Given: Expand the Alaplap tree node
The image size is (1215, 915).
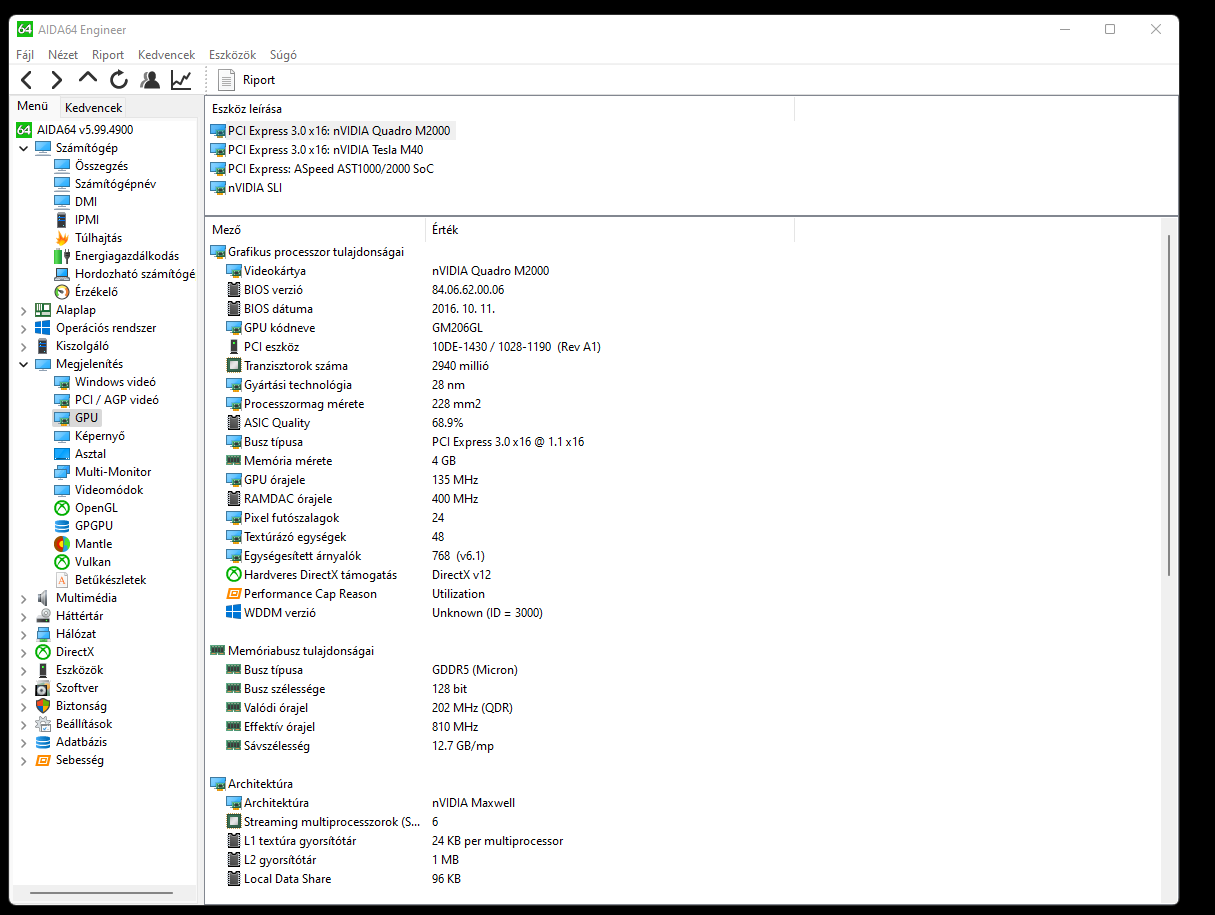Looking at the screenshot, I should point(24,310).
